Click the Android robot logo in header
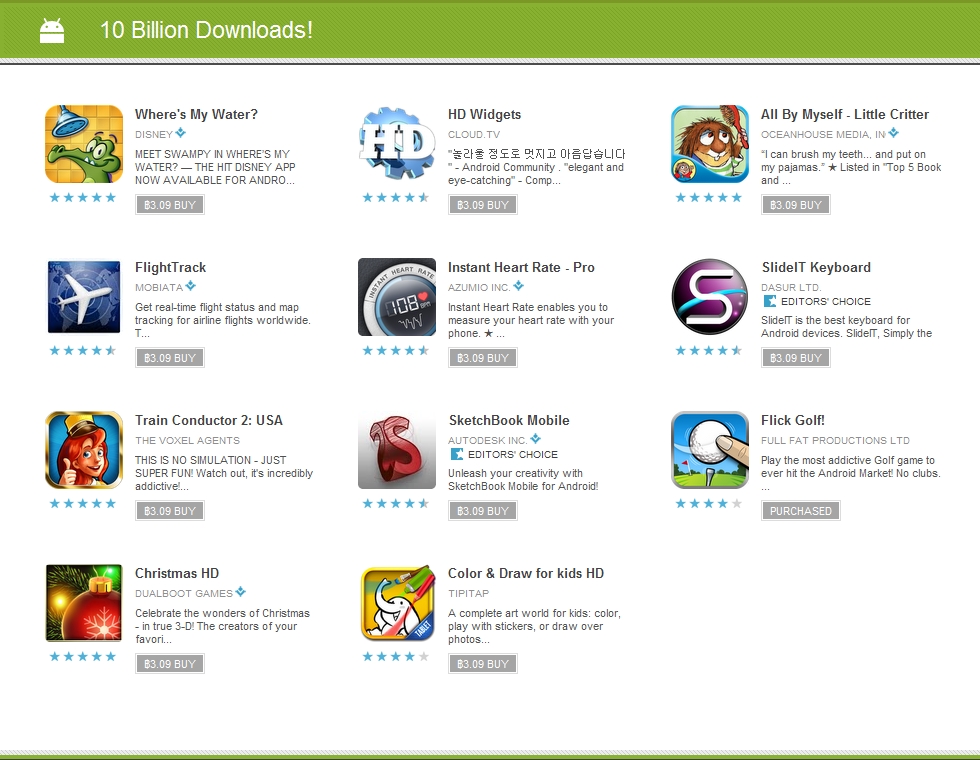The height and width of the screenshot is (760, 980). (52, 31)
